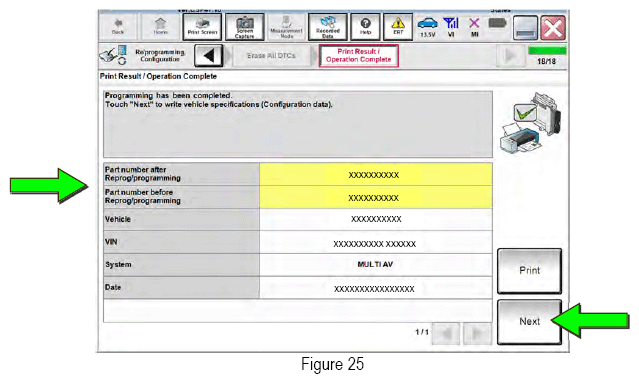Image resolution: width=639 pixels, height=383 pixels.
Task: Click the 18/18 progress bar
Action: tap(547, 51)
